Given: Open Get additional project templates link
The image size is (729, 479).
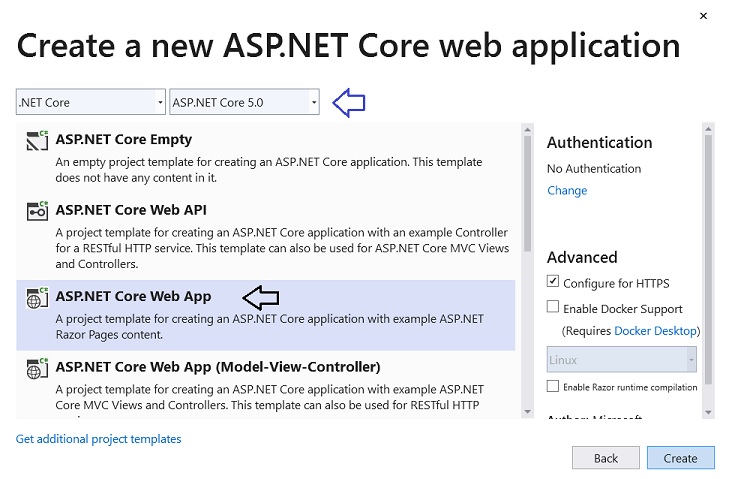Looking at the screenshot, I should click(99, 439).
